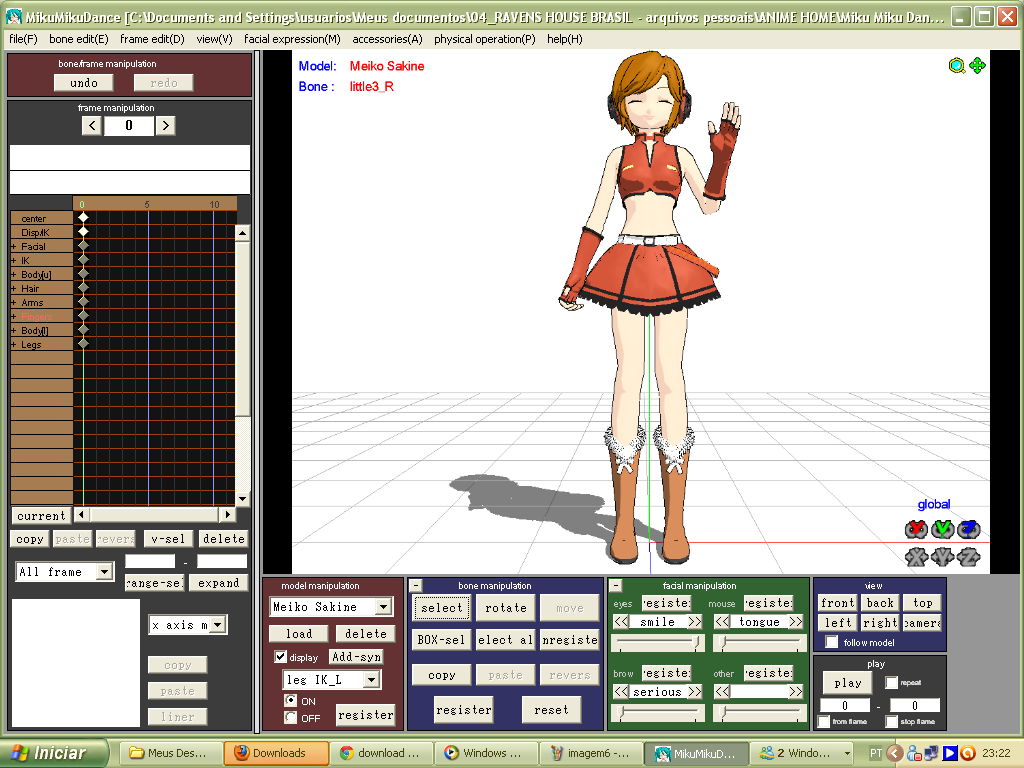The height and width of the screenshot is (768, 1024).
Task: Click the grey X move axis icon
Action: pos(916,557)
